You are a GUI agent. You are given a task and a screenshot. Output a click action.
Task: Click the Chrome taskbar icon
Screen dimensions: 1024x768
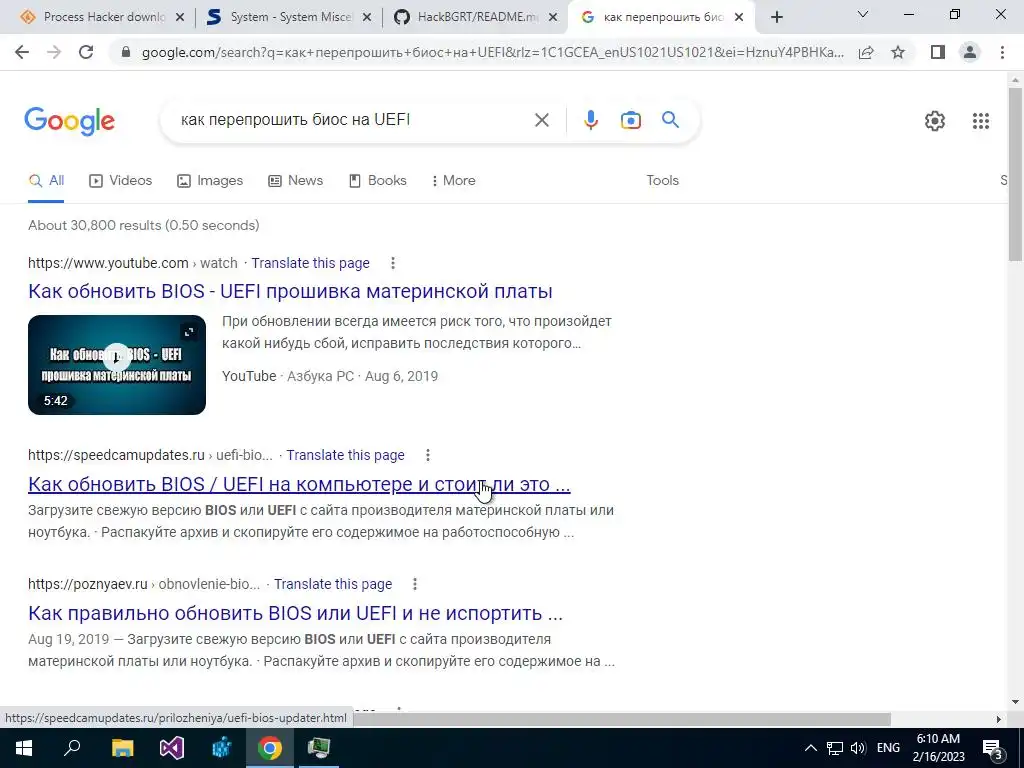269,748
